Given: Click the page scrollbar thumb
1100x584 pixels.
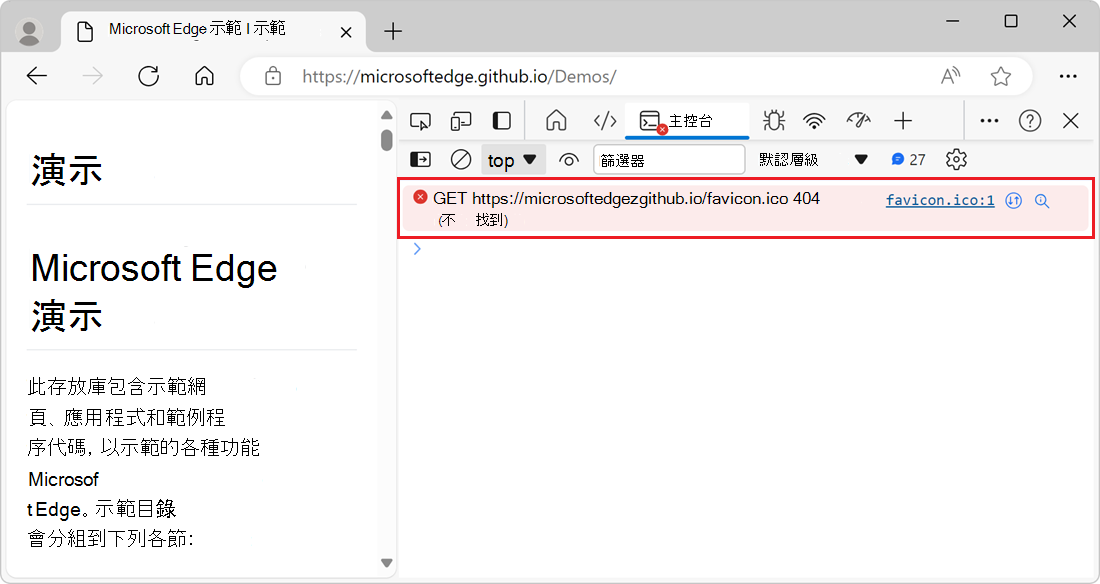Looking at the screenshot, I should click(x=387, y=140).
